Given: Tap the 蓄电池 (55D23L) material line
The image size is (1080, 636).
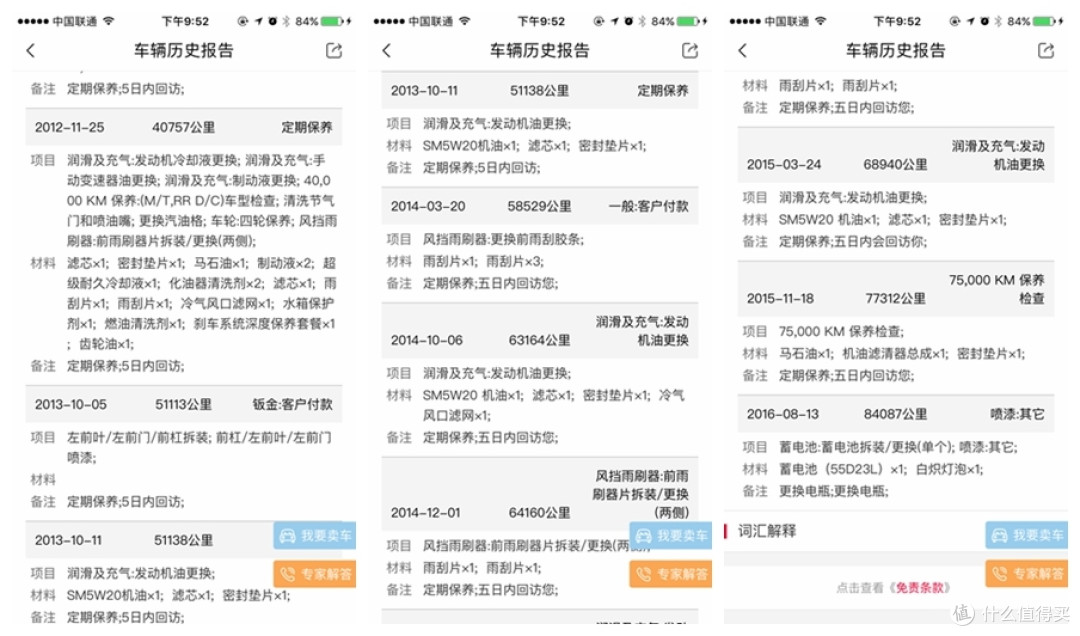Looking at the screenshot, I should pyautogui.click(x=881, y=469).
